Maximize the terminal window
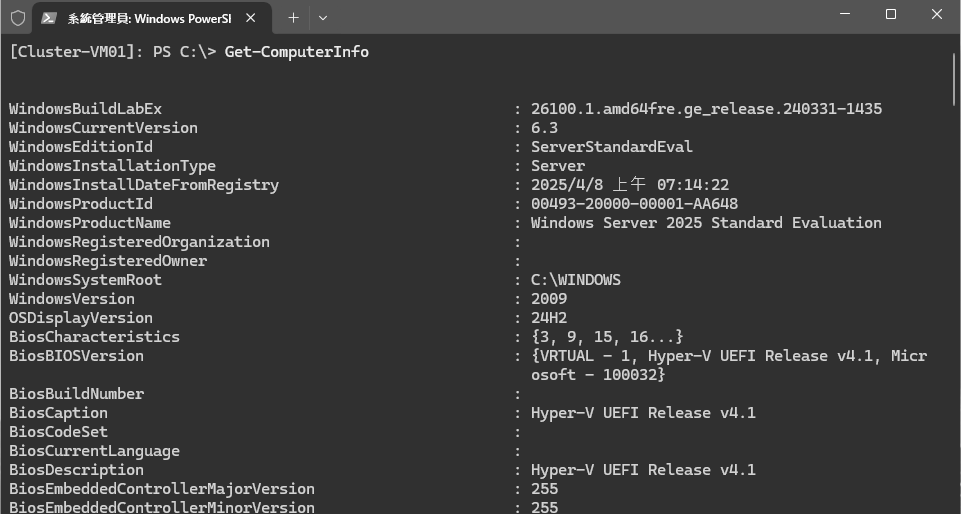 tap(891, 14)
